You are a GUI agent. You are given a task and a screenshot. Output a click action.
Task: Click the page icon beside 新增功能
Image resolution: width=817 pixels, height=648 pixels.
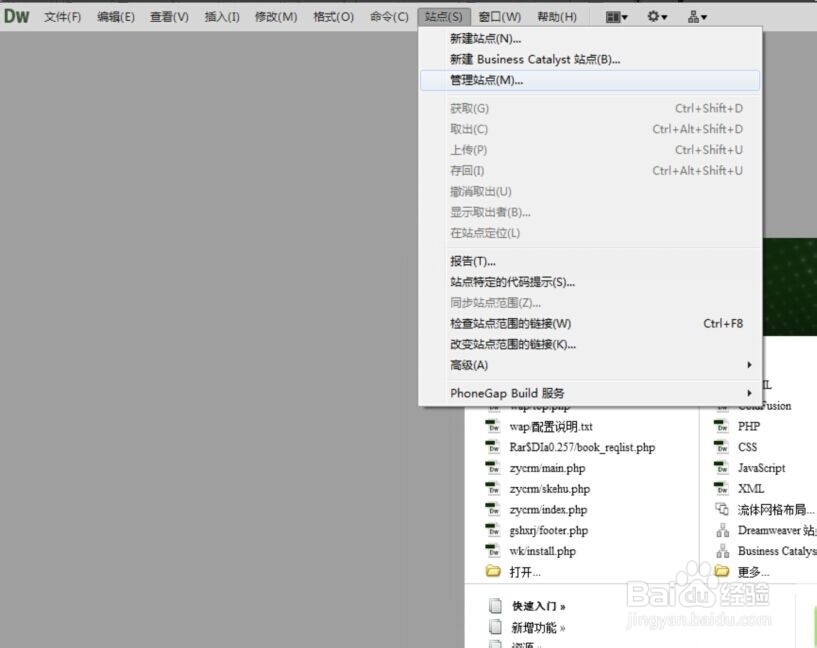pos(495,627)
